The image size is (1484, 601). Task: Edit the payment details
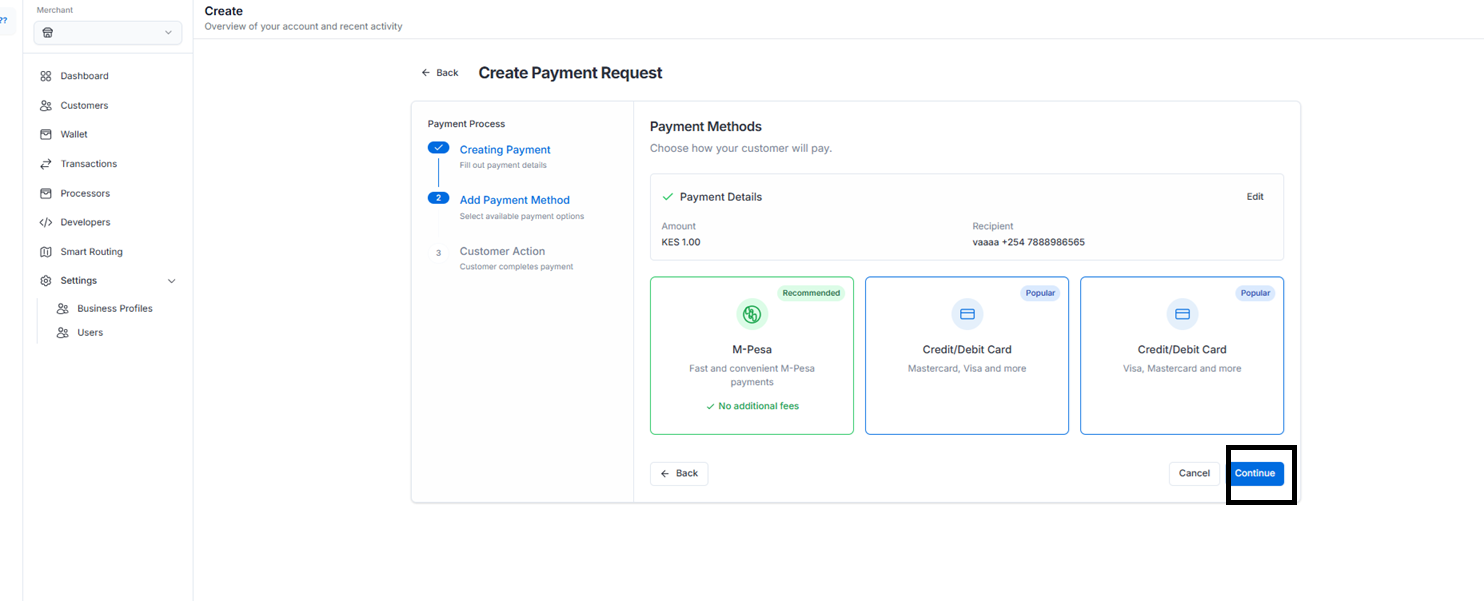pos(1254,197)
